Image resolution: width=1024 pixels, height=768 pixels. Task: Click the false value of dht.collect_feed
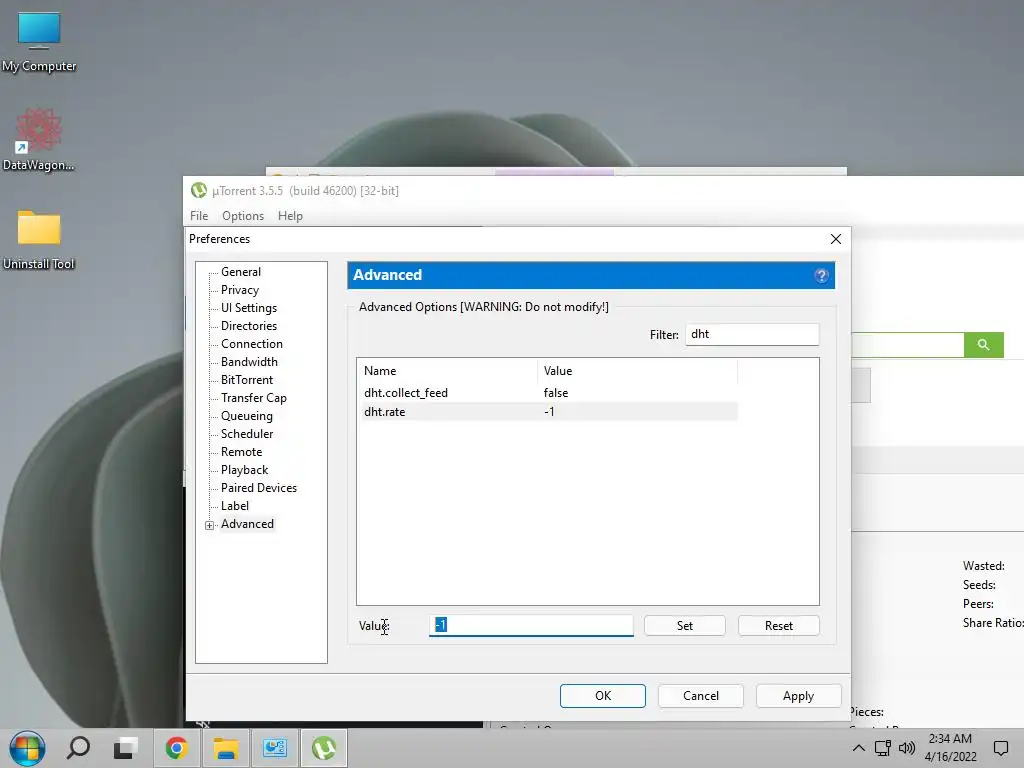pos(556,393)
